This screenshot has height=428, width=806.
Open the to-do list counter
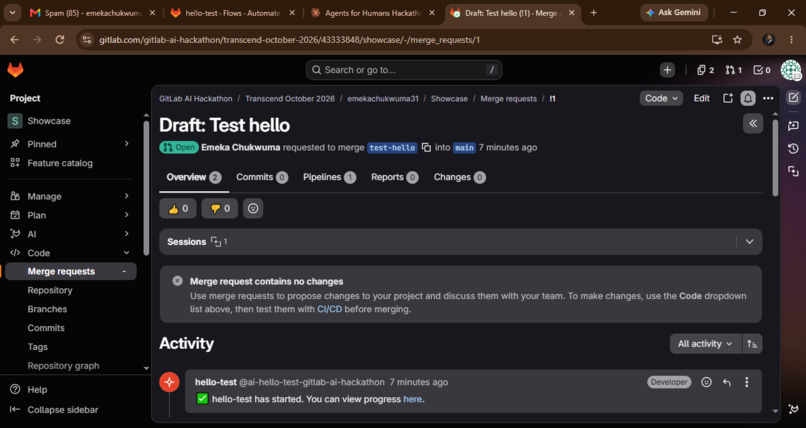coord(762,70)
